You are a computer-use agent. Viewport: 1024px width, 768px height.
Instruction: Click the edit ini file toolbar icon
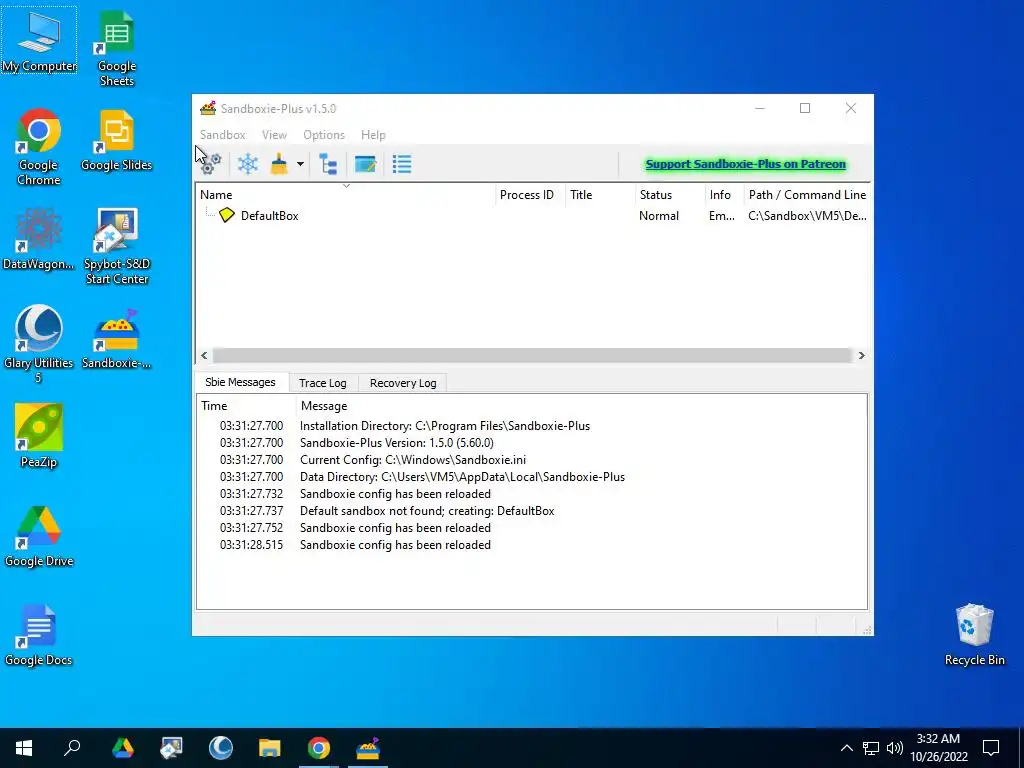coord(365,164)
